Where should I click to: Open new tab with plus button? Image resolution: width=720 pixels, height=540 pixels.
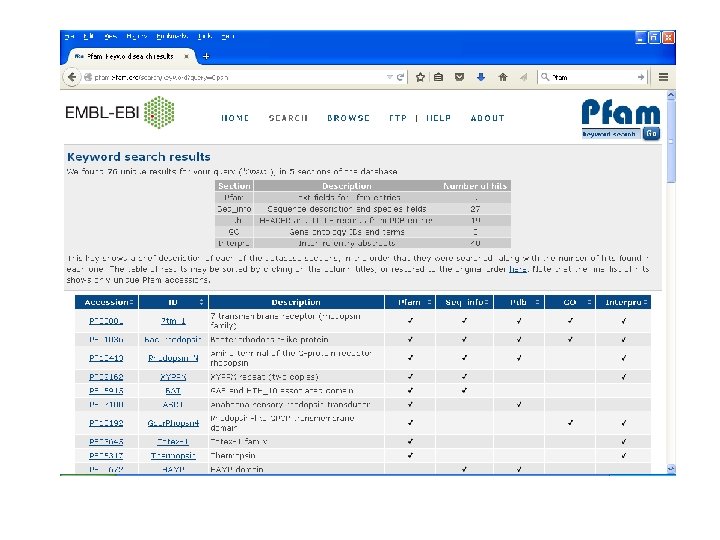pos(206,56)
